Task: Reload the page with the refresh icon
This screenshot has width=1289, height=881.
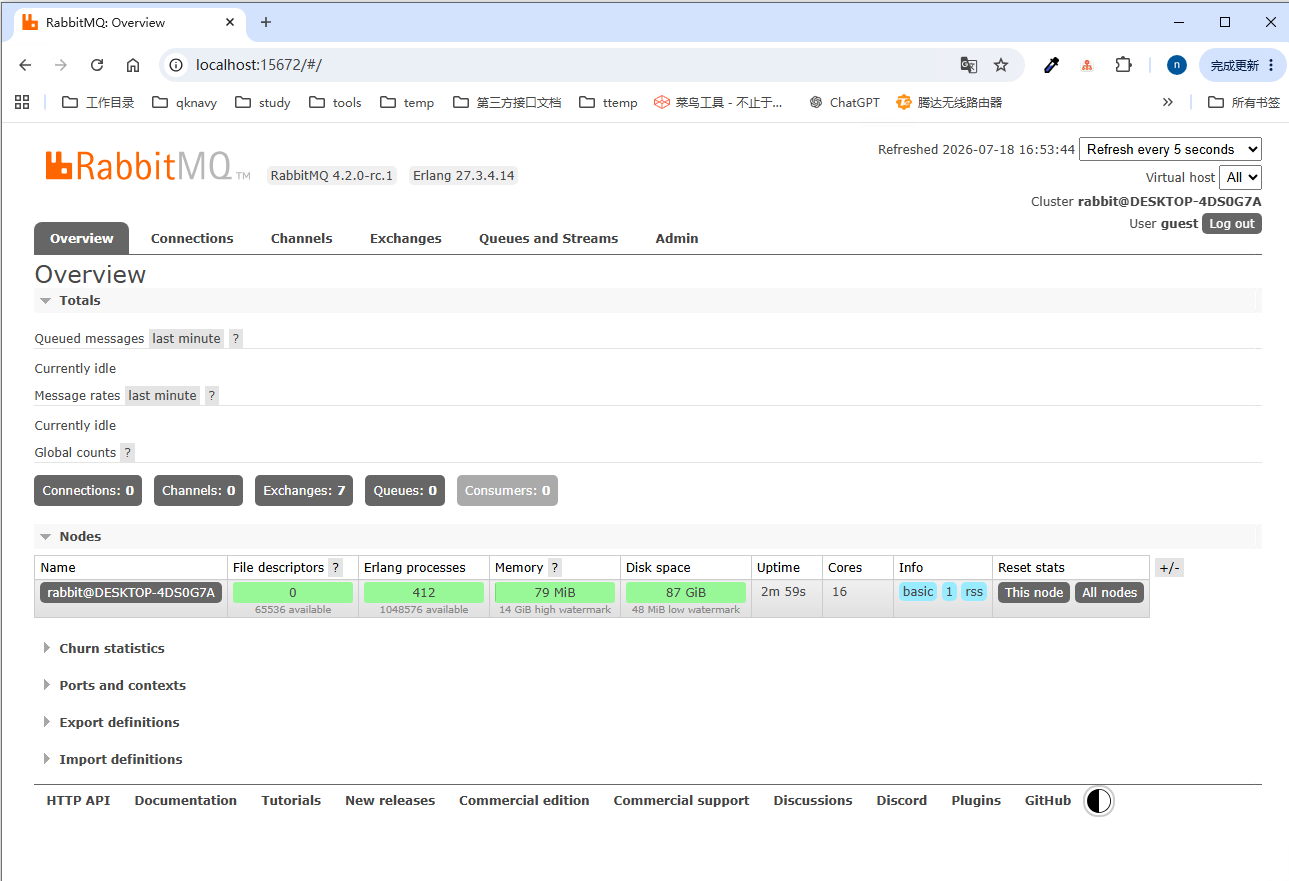Action: pyautogui.click(x=97, y=65)
